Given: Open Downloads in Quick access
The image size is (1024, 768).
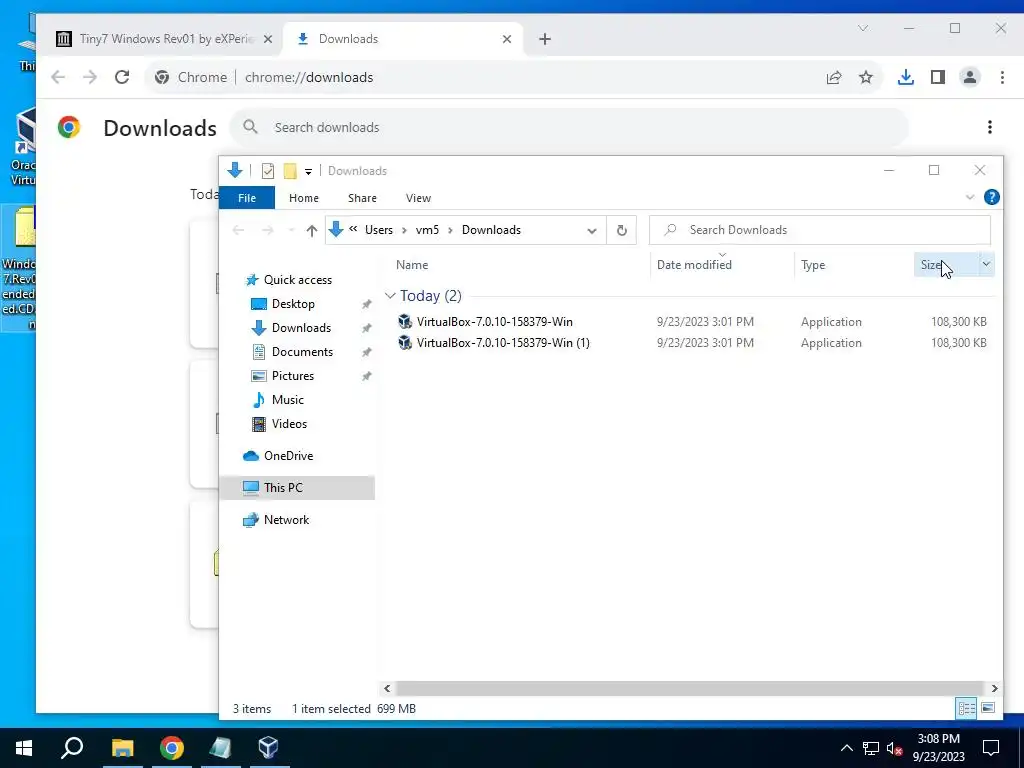Looking at the screenshot, I should [301, 328].
